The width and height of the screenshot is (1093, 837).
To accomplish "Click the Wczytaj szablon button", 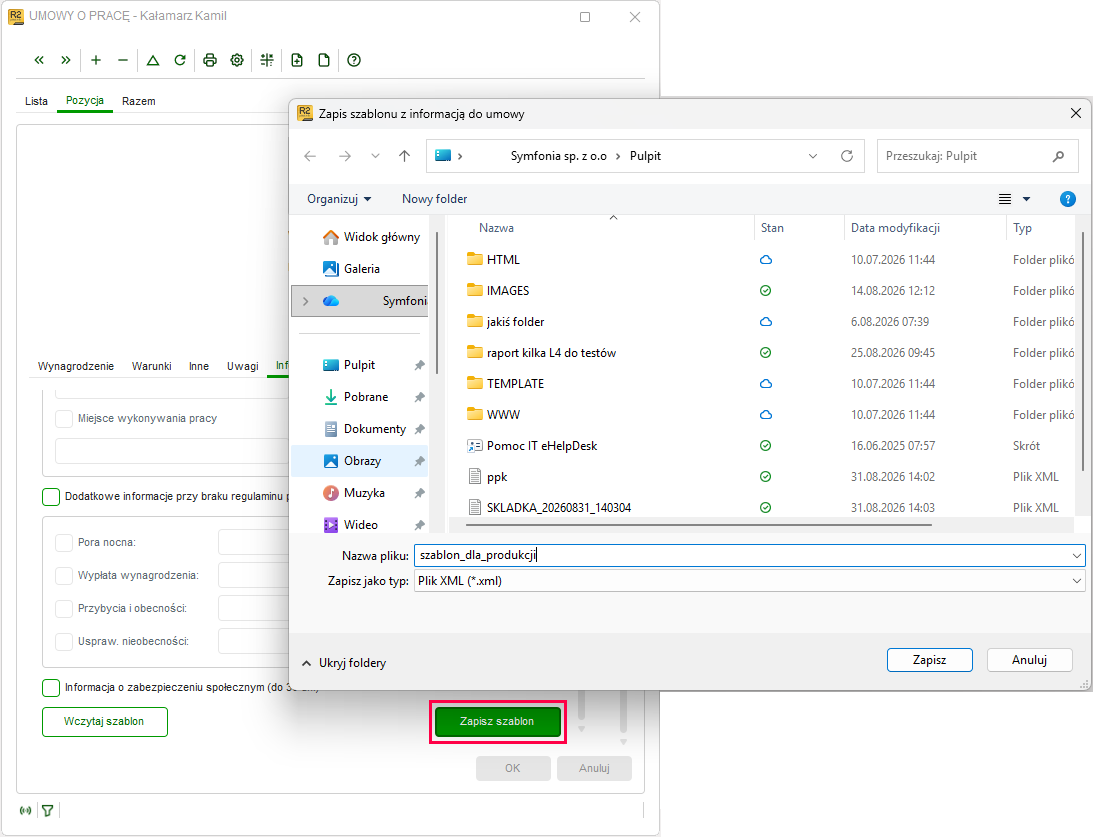I will tap(105, 721).
